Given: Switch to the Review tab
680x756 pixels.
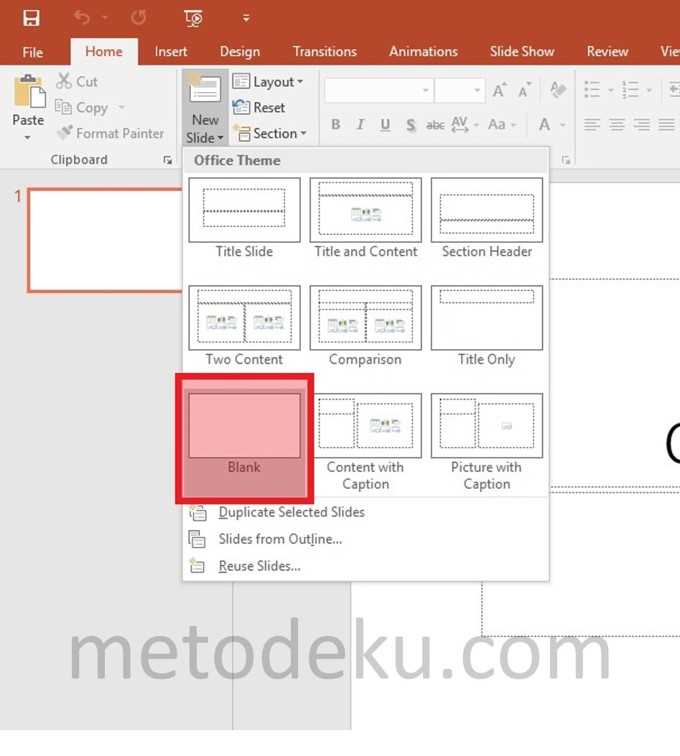Looking at the screenshot, I should [607, 52].
